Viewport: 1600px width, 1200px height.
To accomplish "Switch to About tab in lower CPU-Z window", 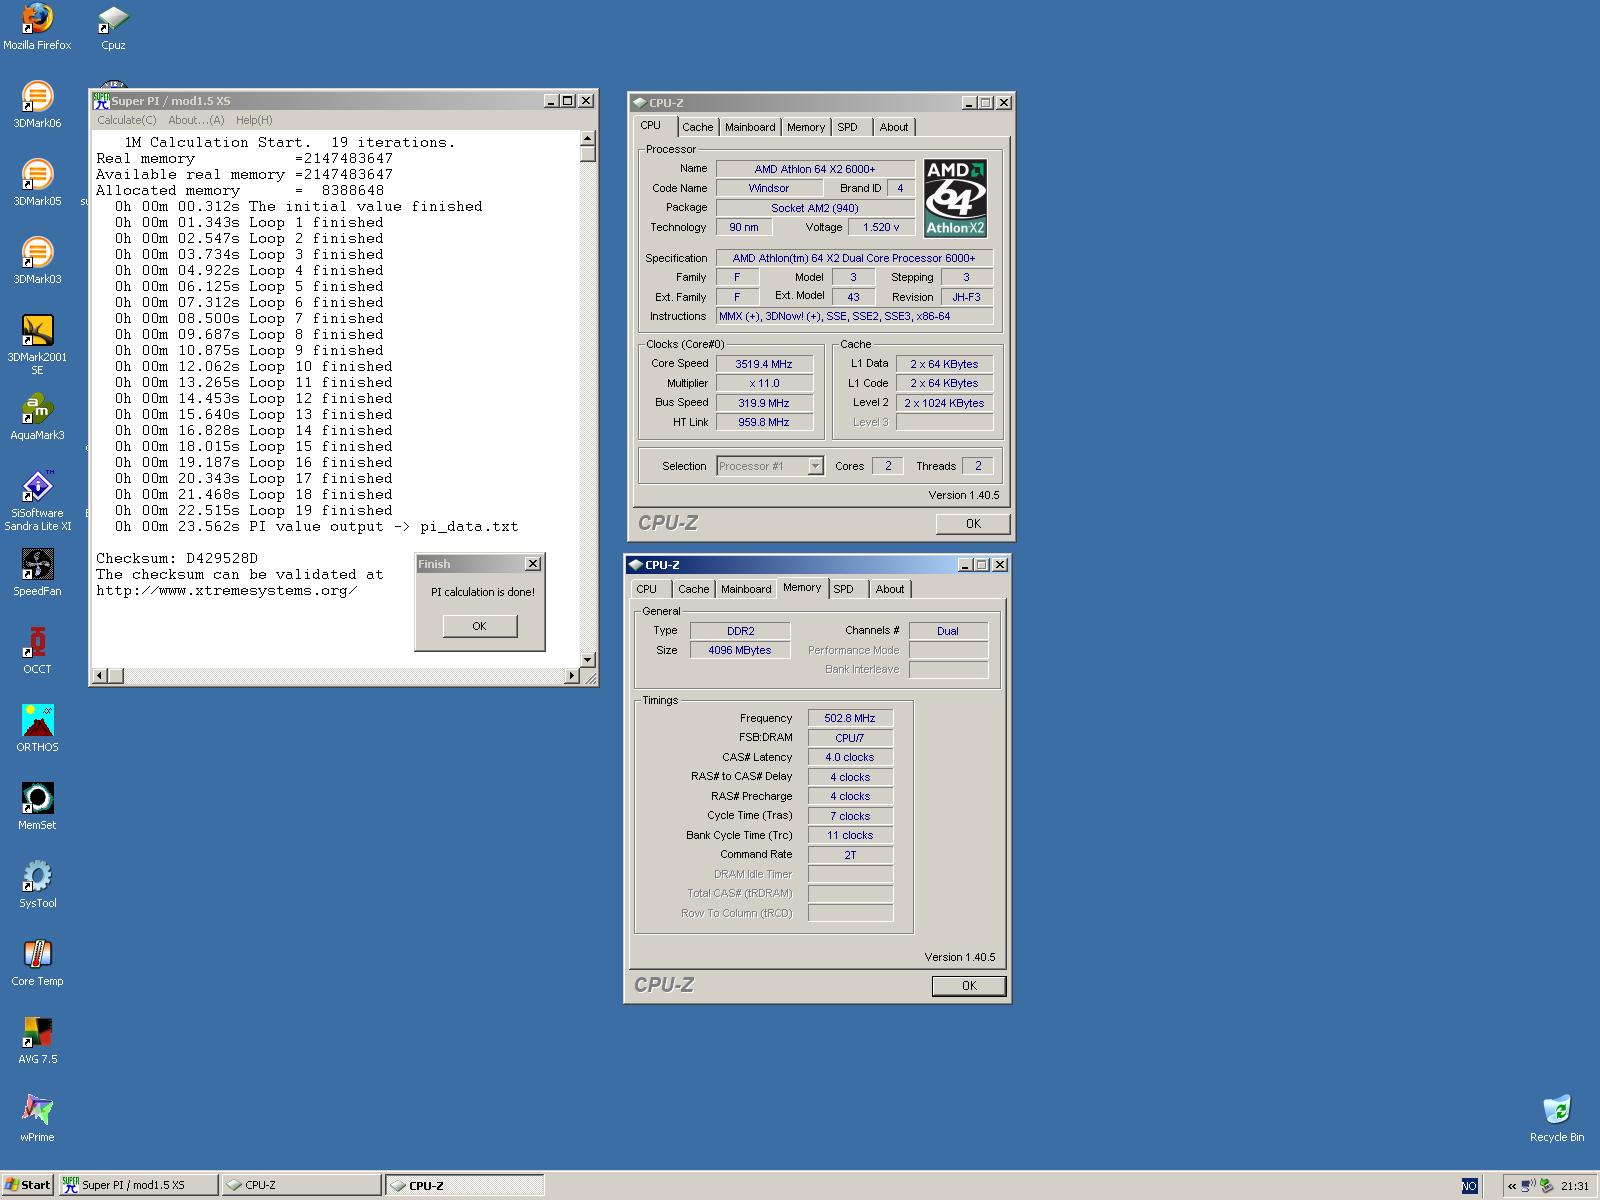I will click(890, 589).
